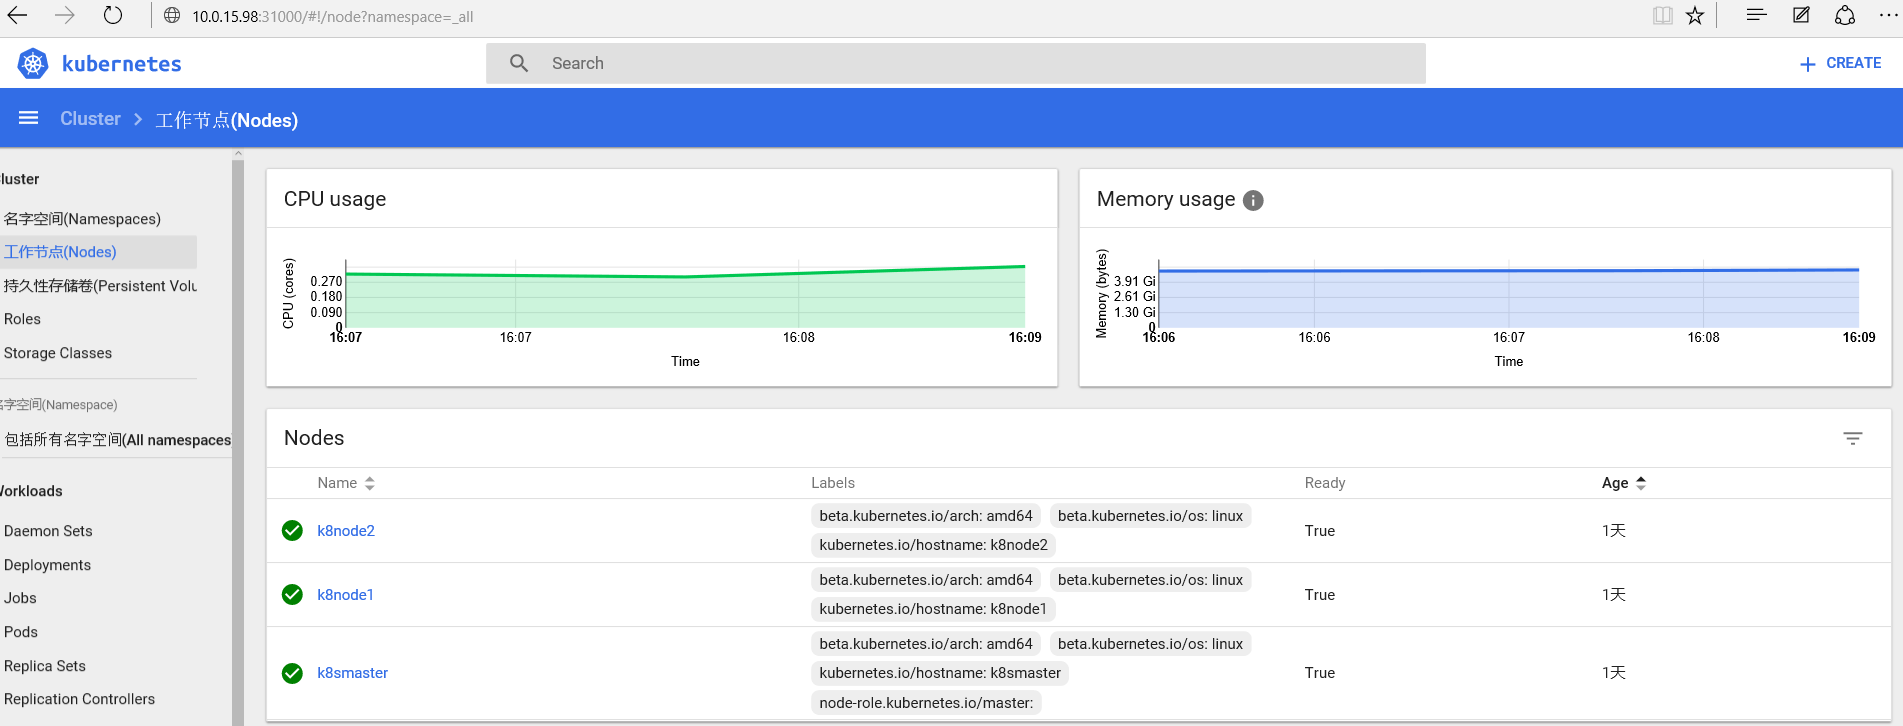Screen dimensions: 1903x726
Task: Click the hostname: k8smaster label chip
Action: point(940,673)
